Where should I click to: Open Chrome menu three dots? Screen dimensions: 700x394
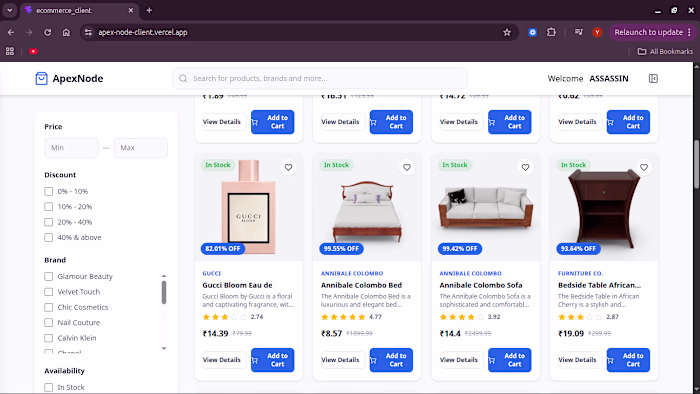pos(690,32)
